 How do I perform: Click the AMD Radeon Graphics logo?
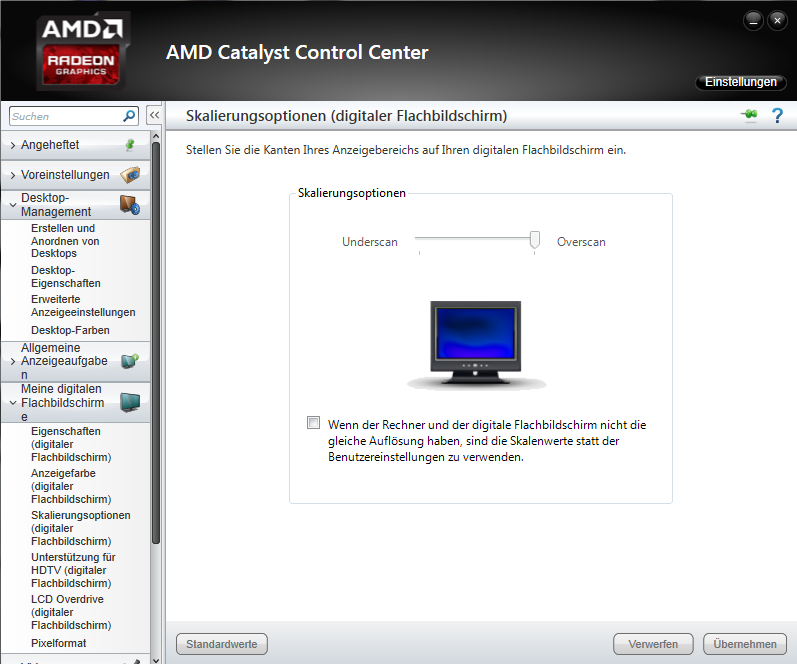(81, 50)
